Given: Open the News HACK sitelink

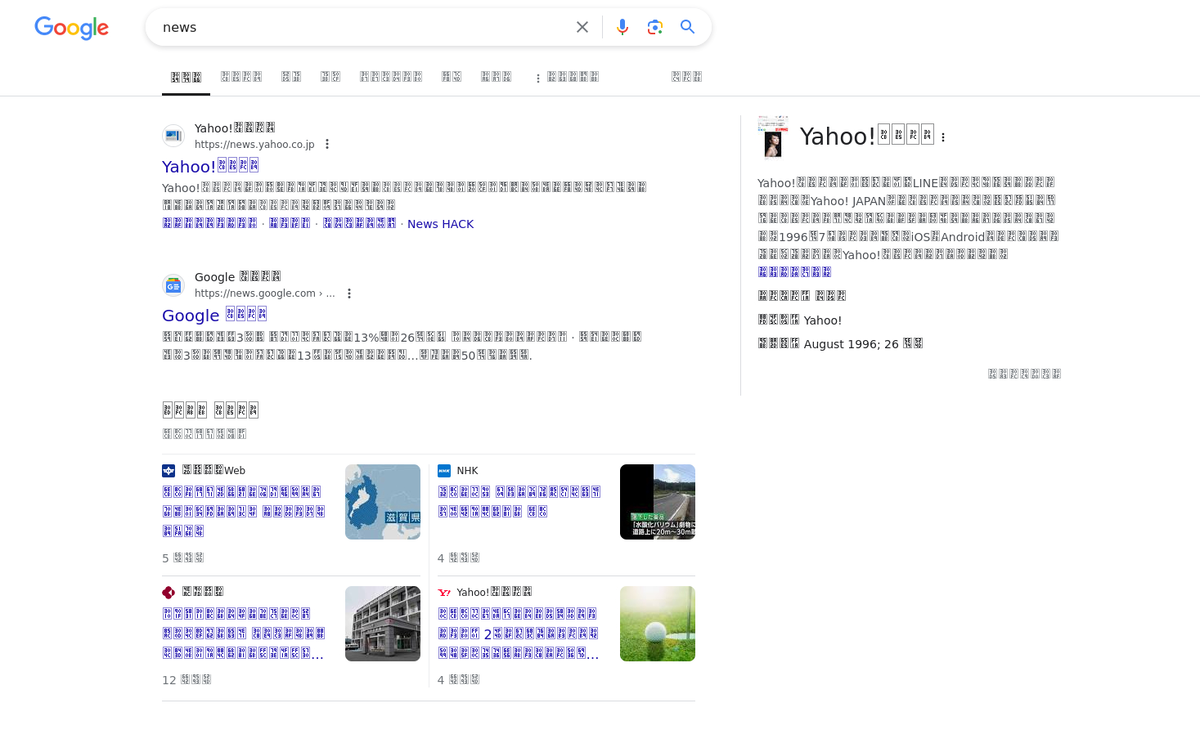Looking at the screenshot, I should pos(440,224).
